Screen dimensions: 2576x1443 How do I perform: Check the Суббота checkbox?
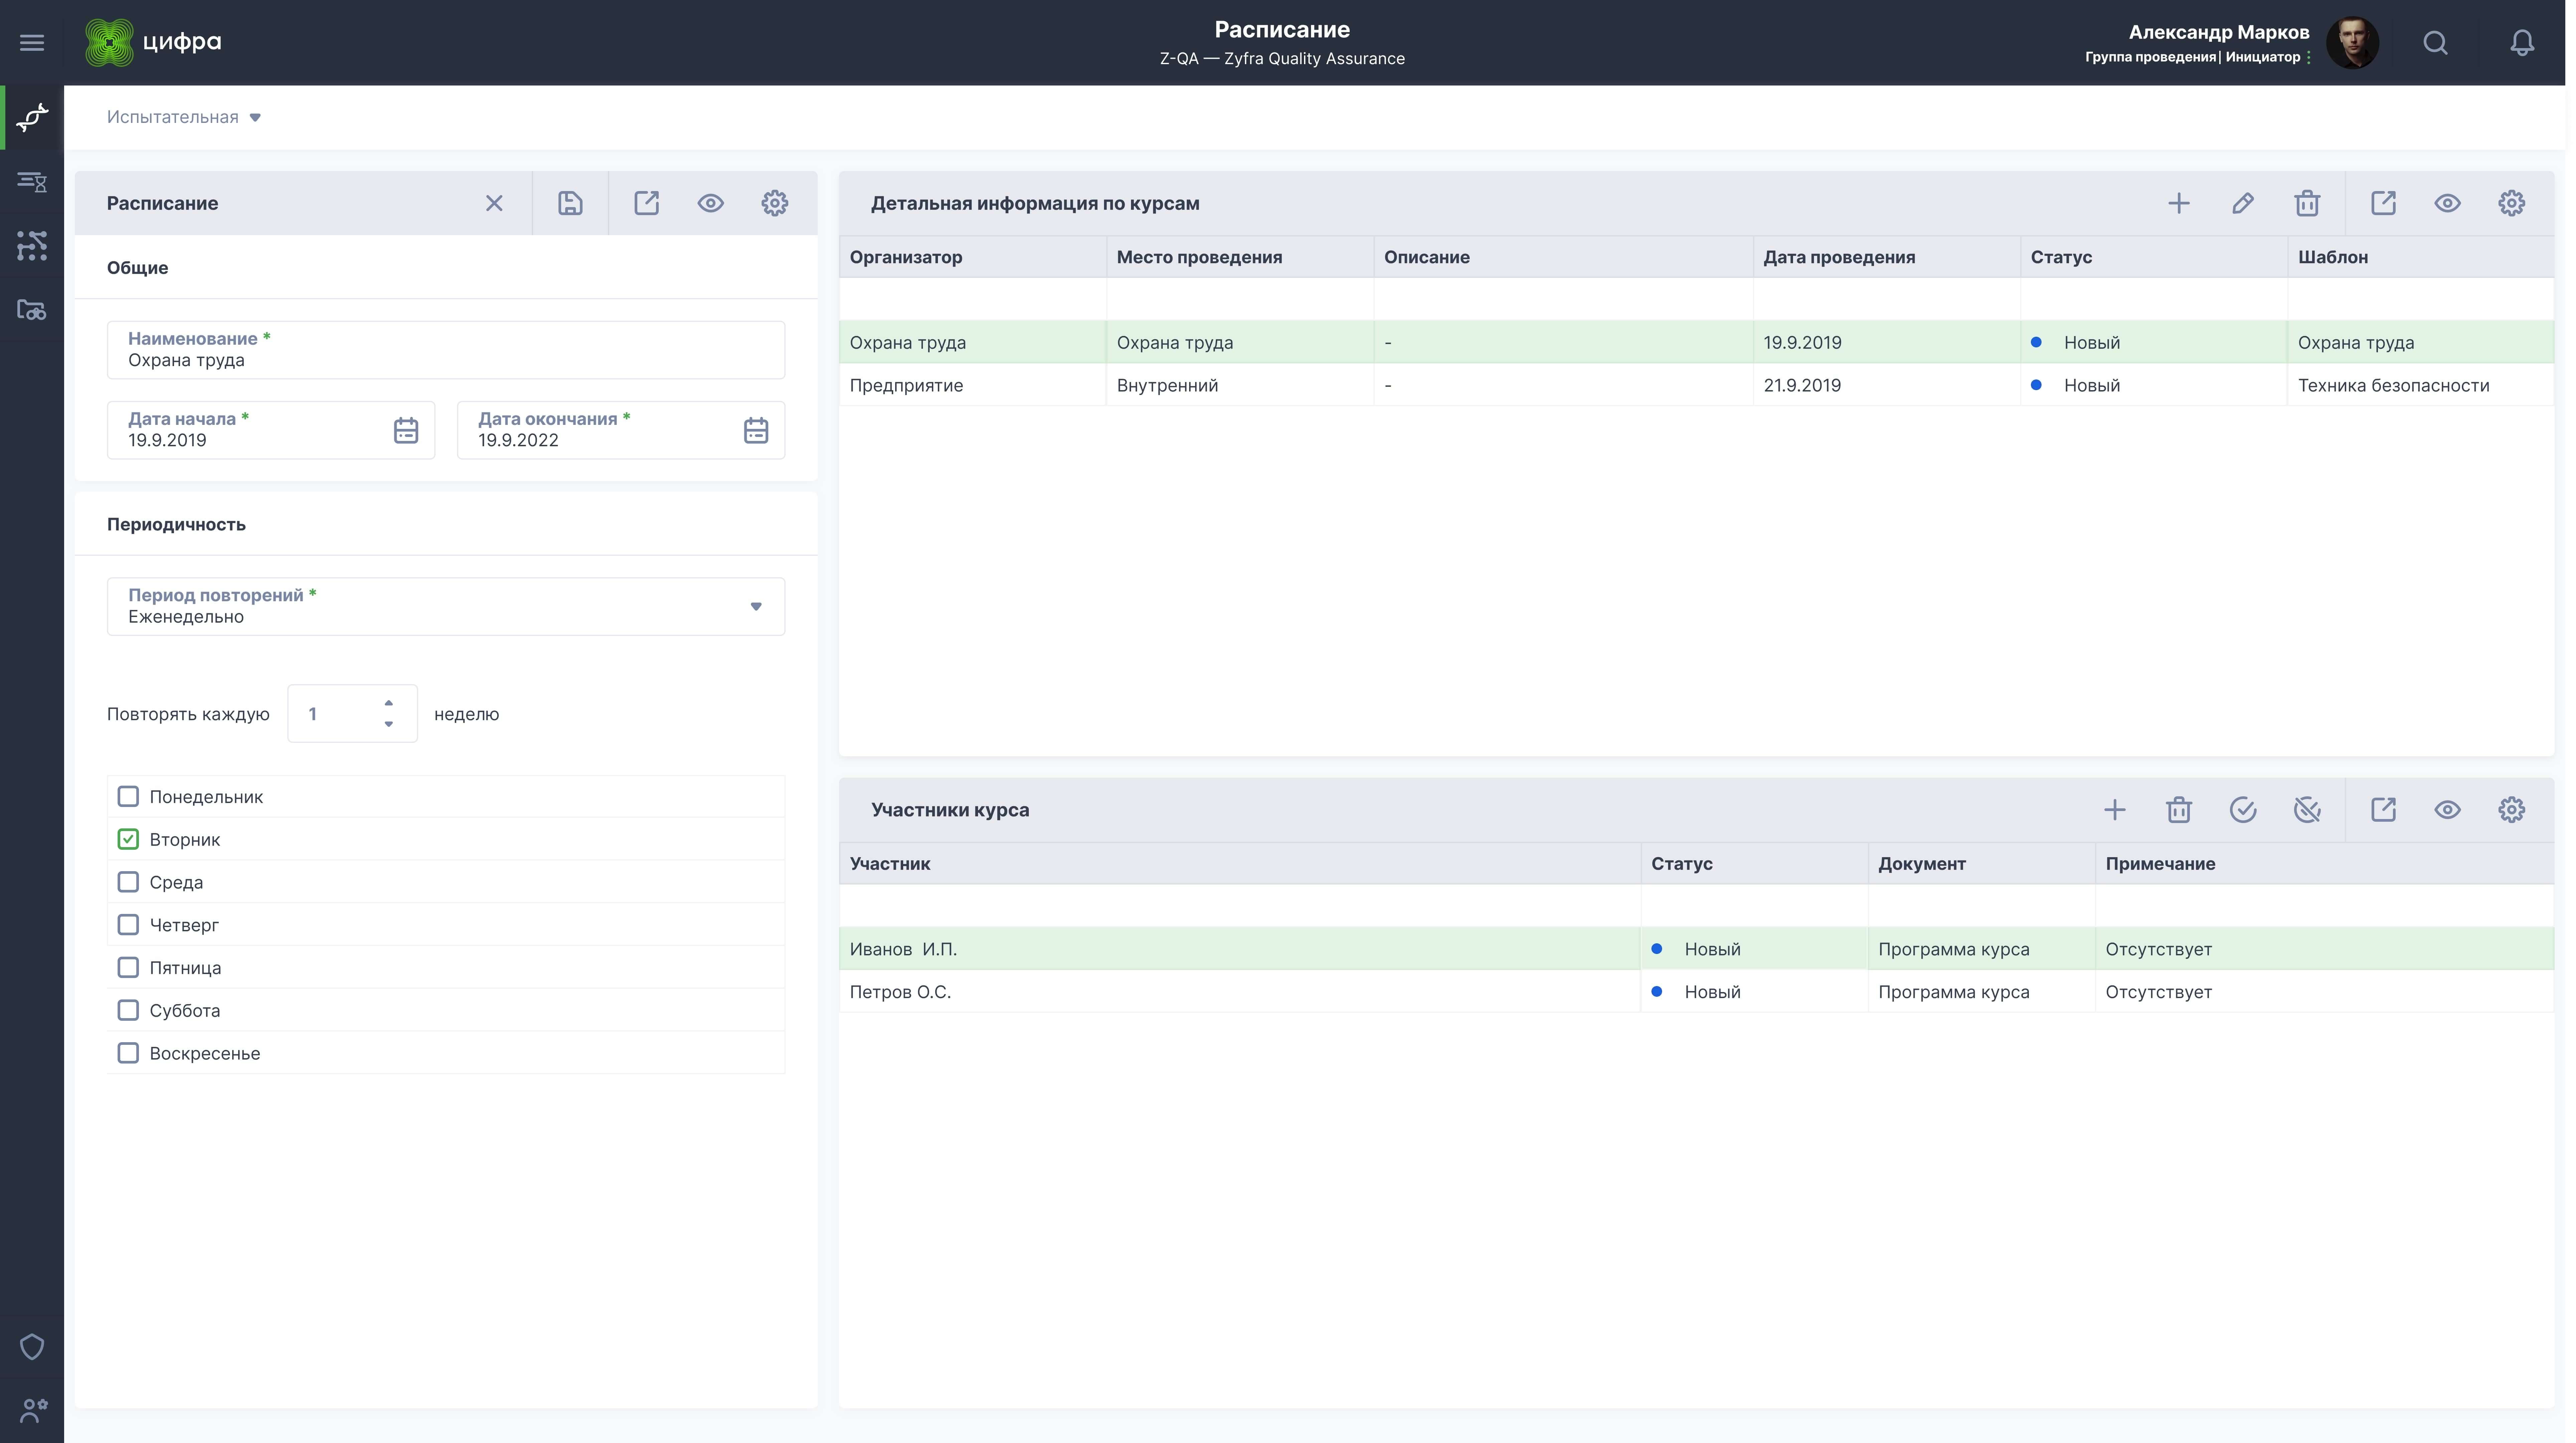[x=128, y=1010]
